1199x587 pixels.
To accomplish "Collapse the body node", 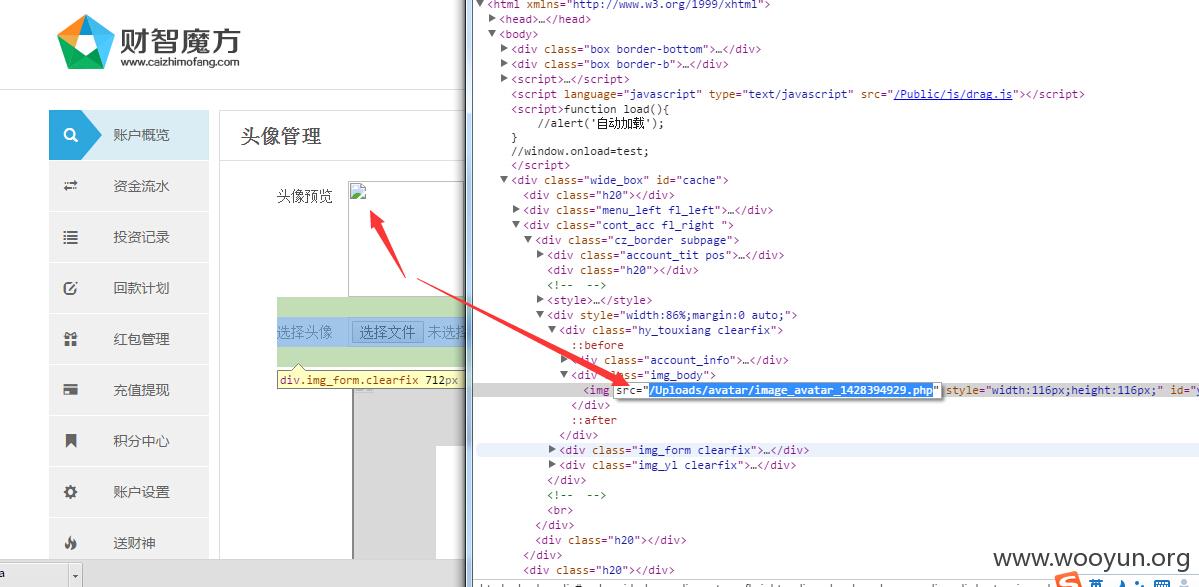I will click(492, 34).
